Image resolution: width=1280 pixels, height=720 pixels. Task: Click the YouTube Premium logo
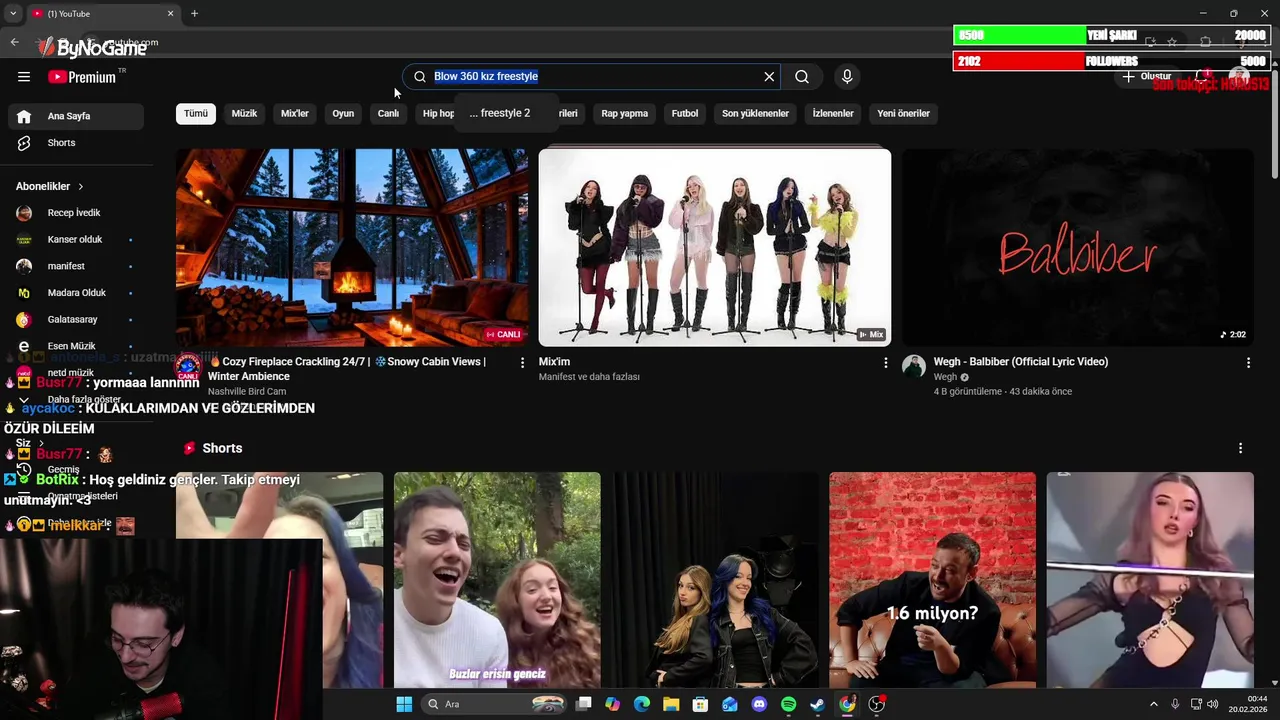(85, 77)
